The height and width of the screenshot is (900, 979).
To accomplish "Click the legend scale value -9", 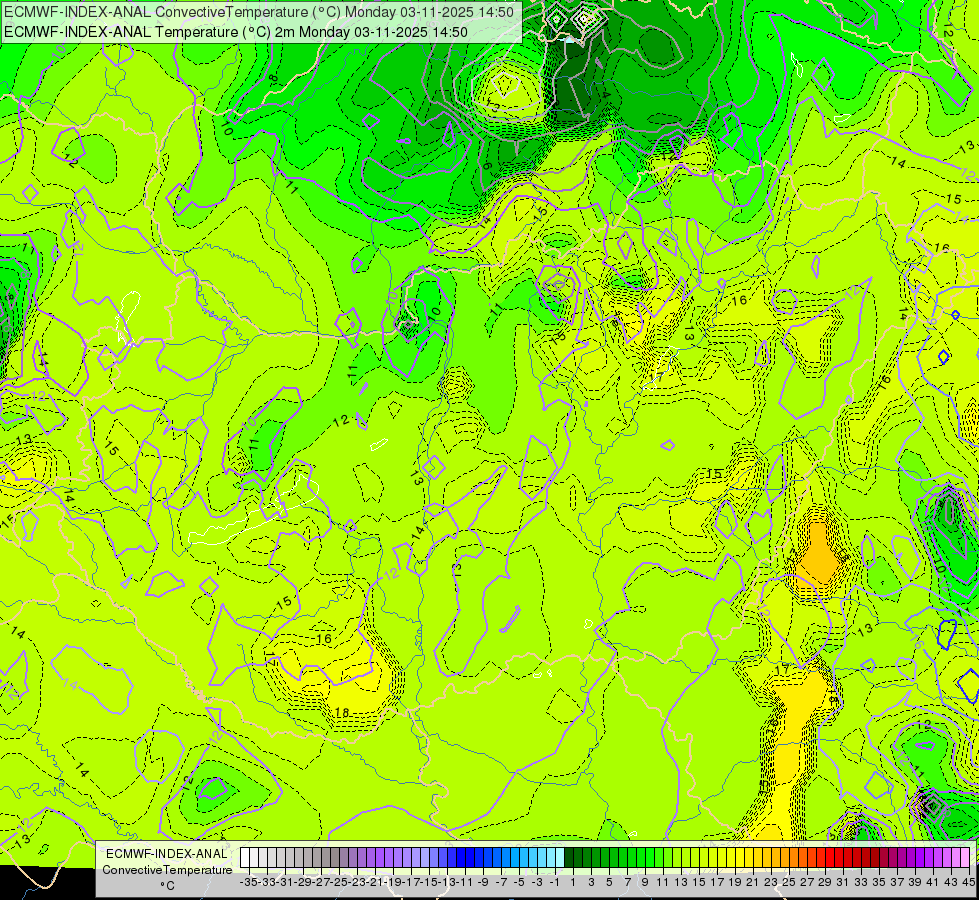I will (483, 882).
